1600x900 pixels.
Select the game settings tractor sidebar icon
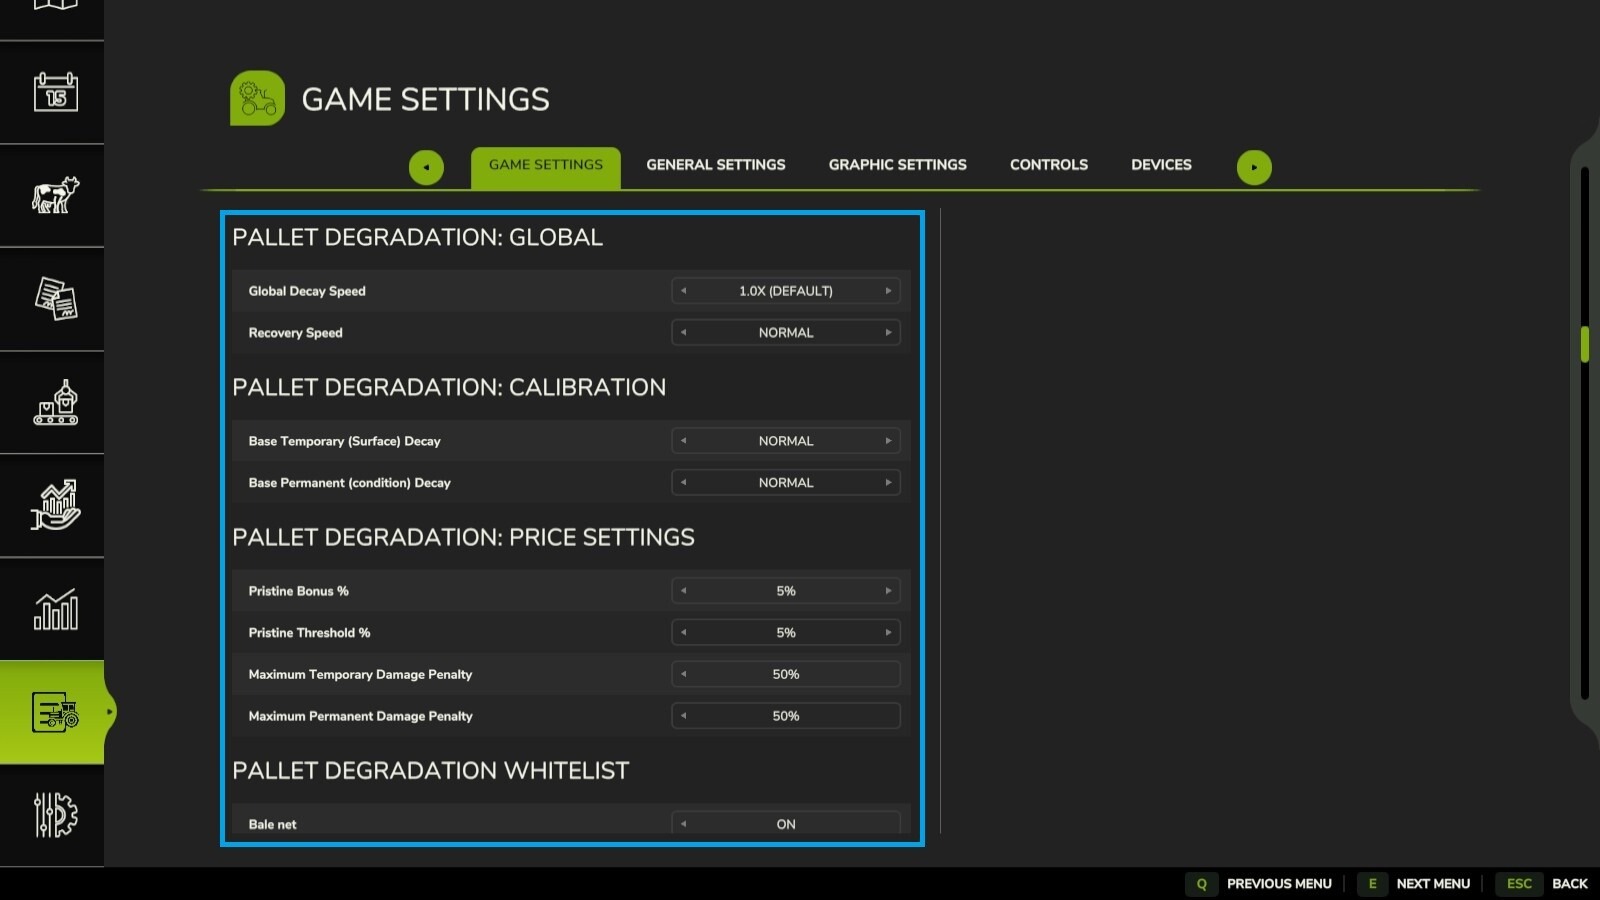[x=55, y=712]
